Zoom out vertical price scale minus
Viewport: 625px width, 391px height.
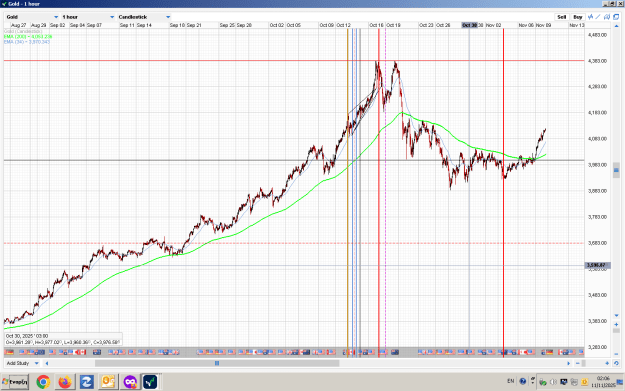click(616, 354)
